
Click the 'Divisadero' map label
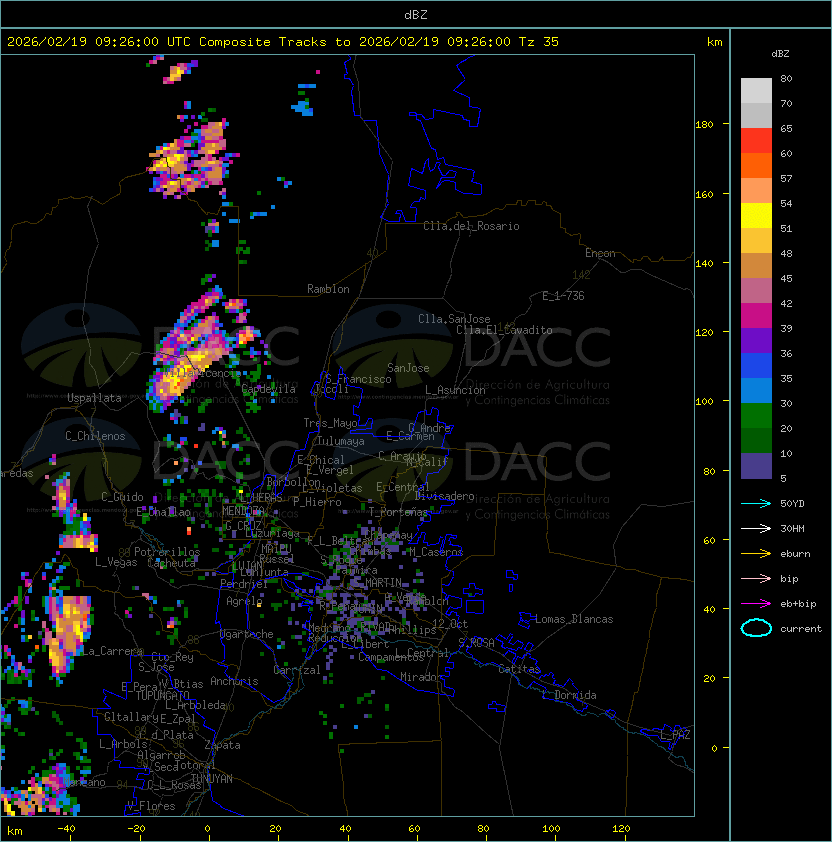pos(444,496)
